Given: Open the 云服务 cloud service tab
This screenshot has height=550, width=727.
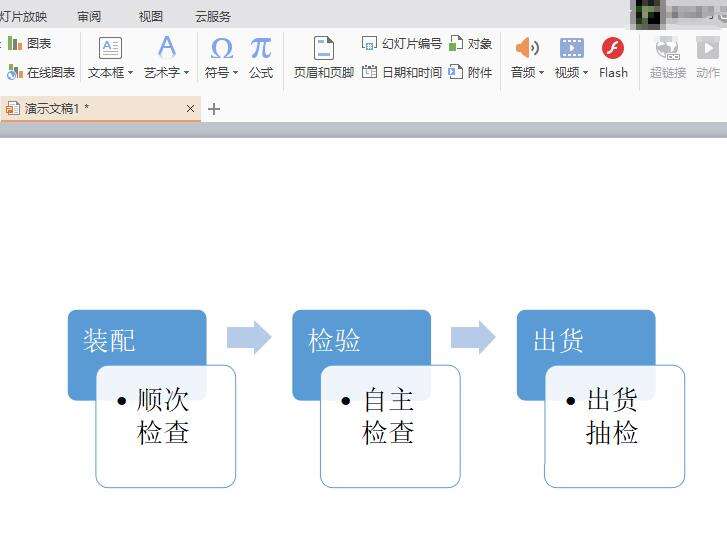Looking at the screenshot, I should tap(212, 17).
